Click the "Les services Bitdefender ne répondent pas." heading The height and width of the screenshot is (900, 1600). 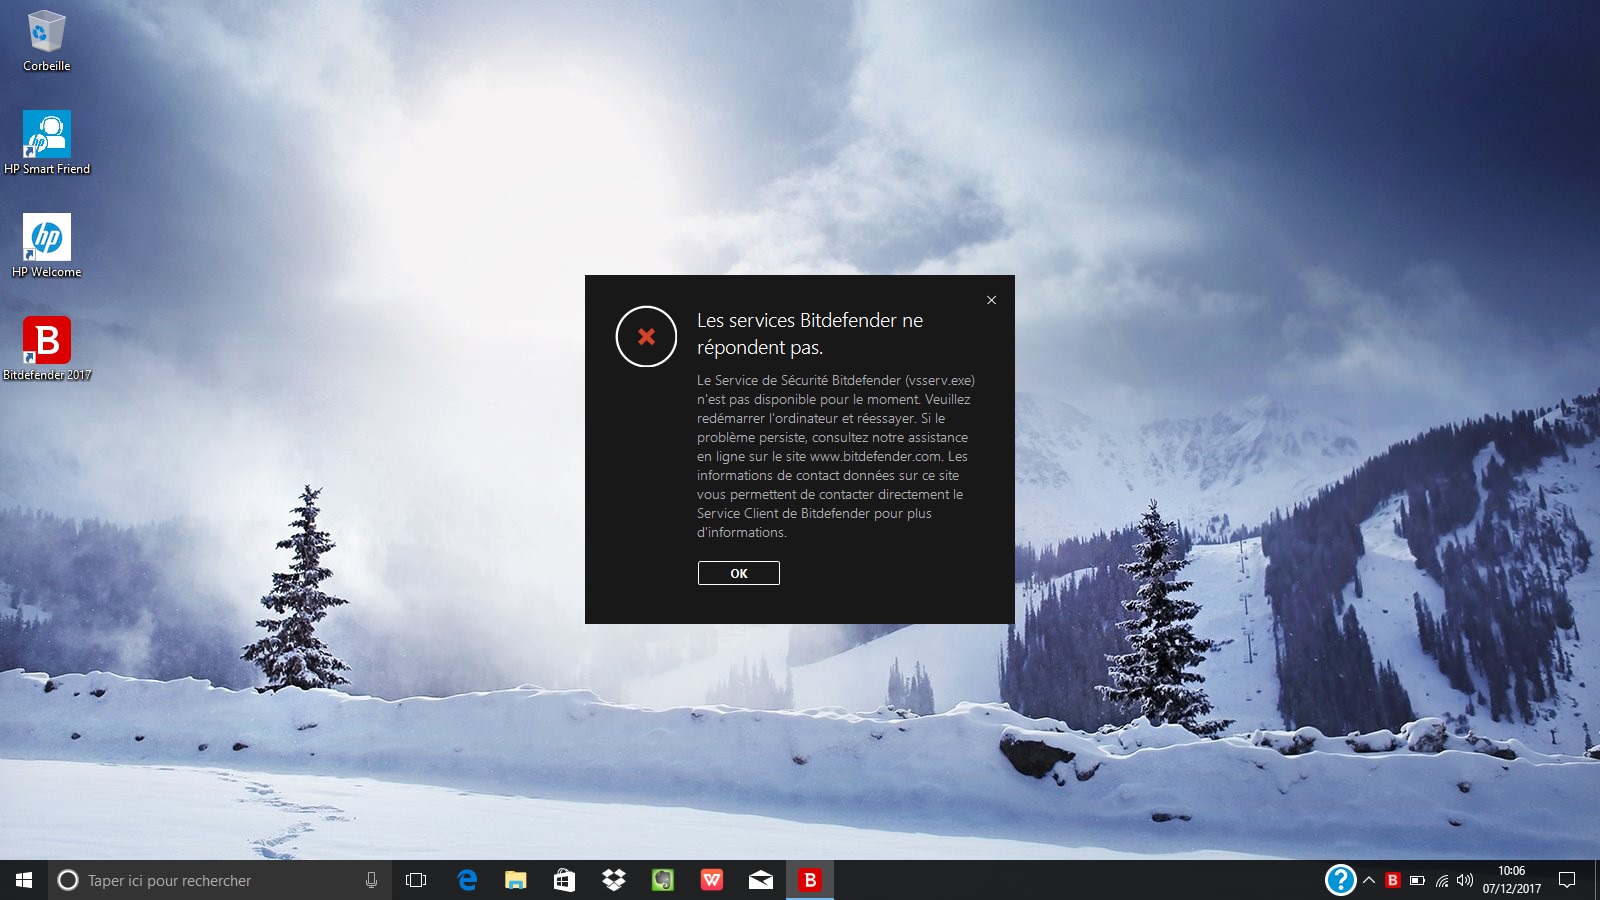810,334
